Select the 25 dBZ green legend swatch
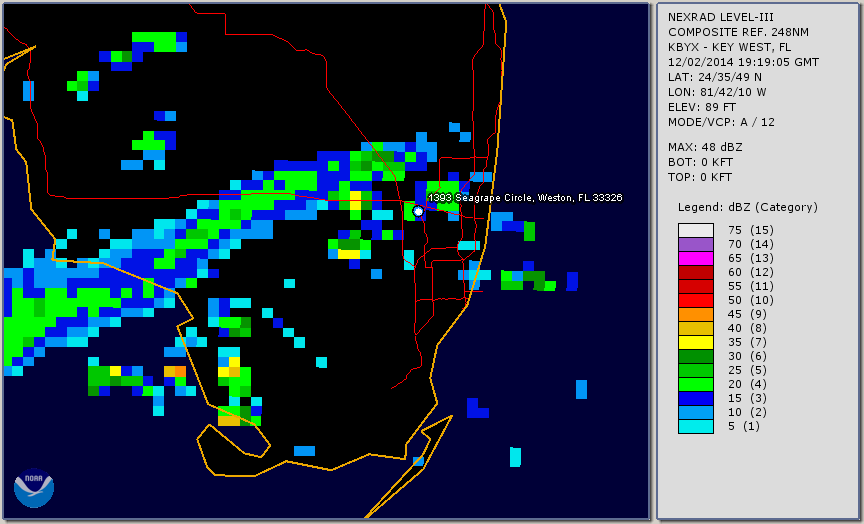The image size is (864, 524). 696,370
